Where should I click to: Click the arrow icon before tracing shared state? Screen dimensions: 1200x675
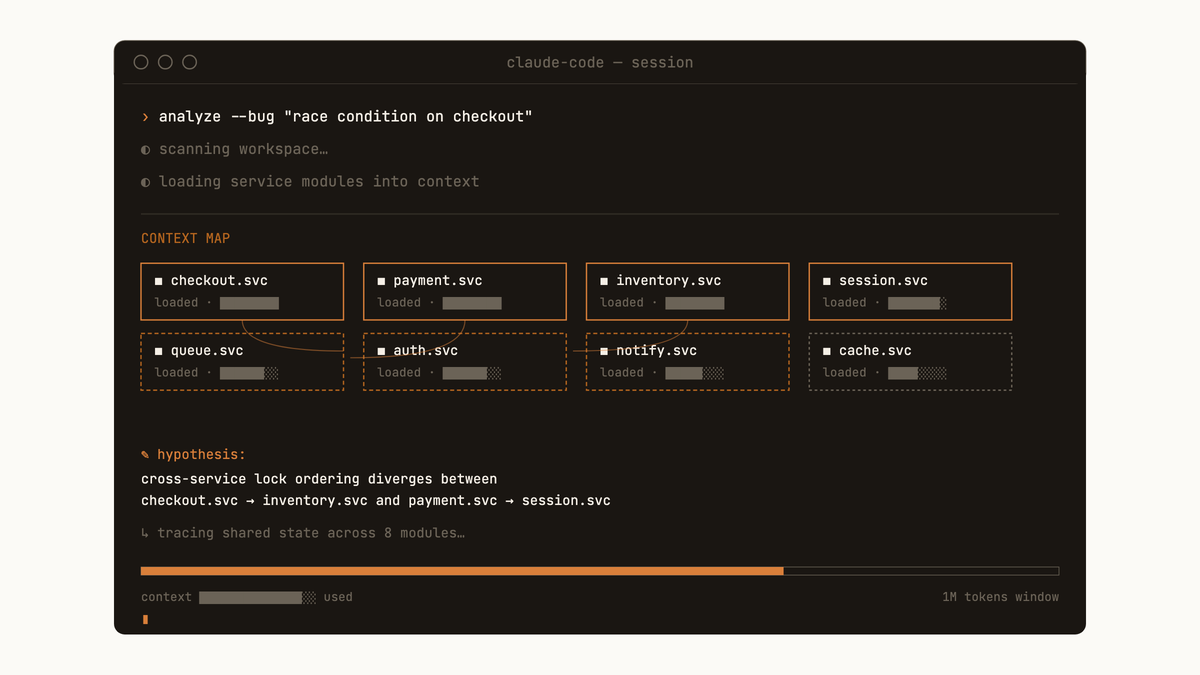[146, 533]
